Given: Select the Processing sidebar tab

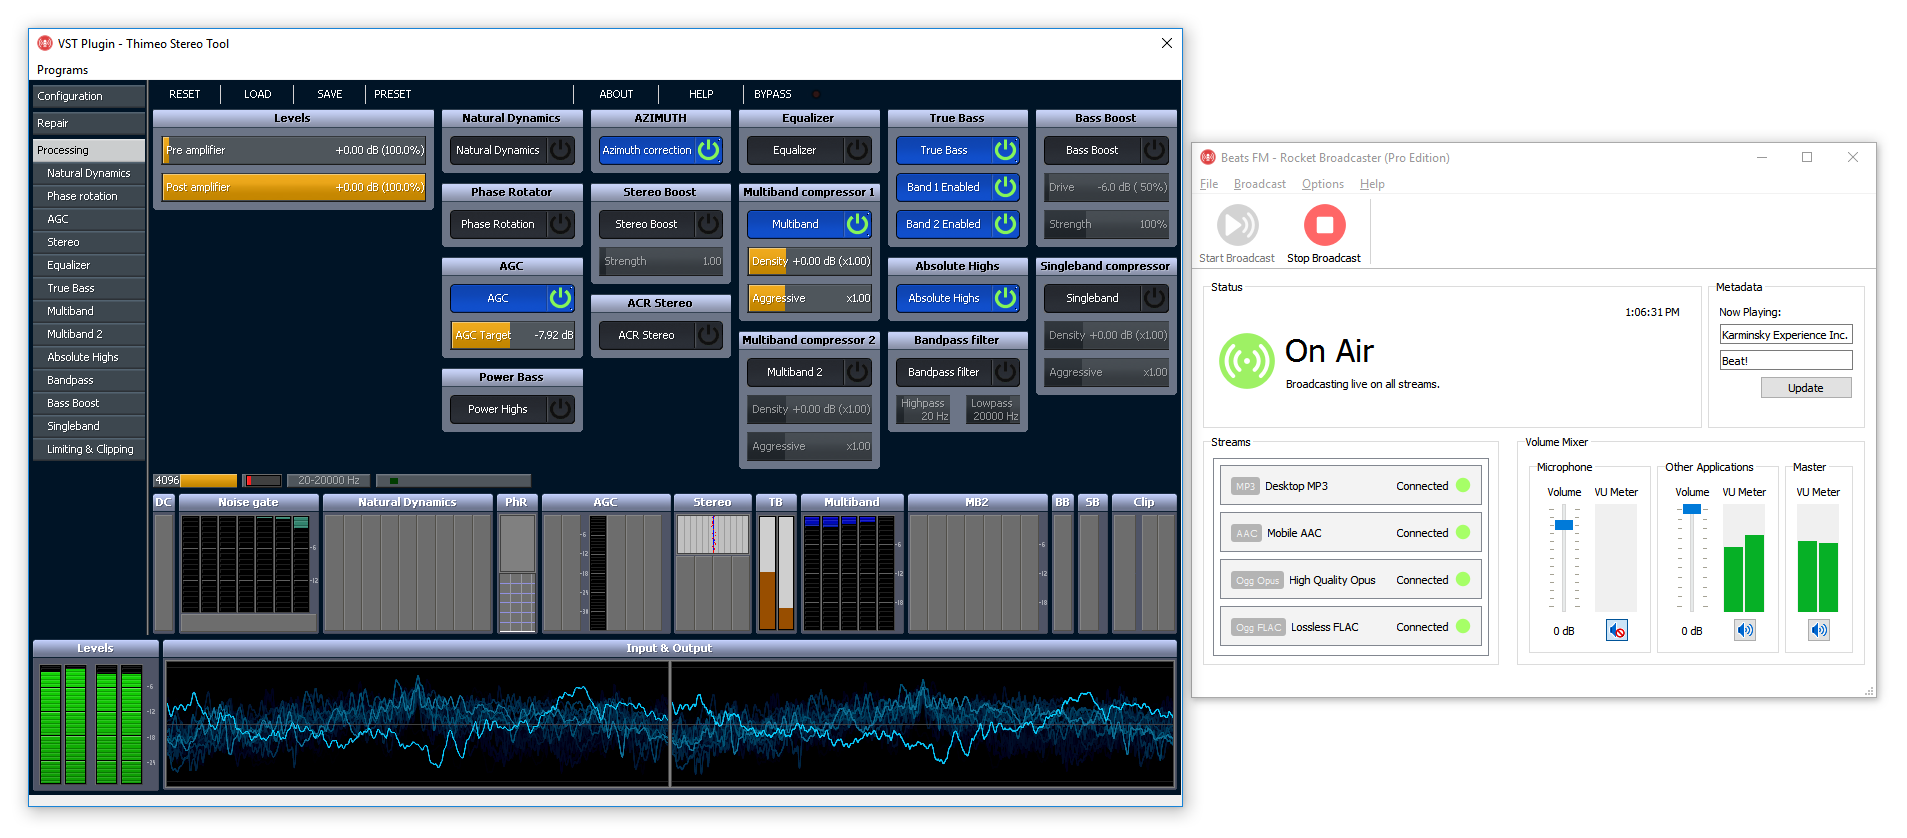Looking at the screenshot, I should click(x=89, y=150).
